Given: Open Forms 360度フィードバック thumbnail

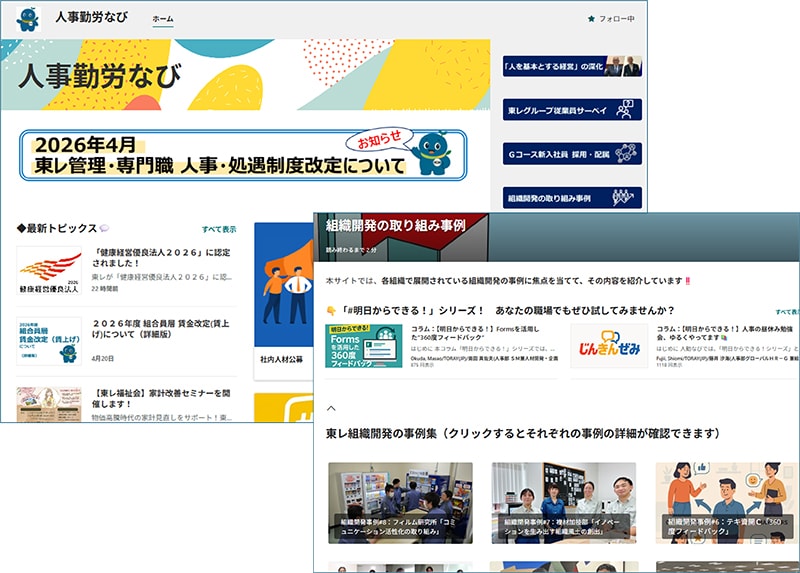Looking at the screenshot, I should tap(363, 345).
